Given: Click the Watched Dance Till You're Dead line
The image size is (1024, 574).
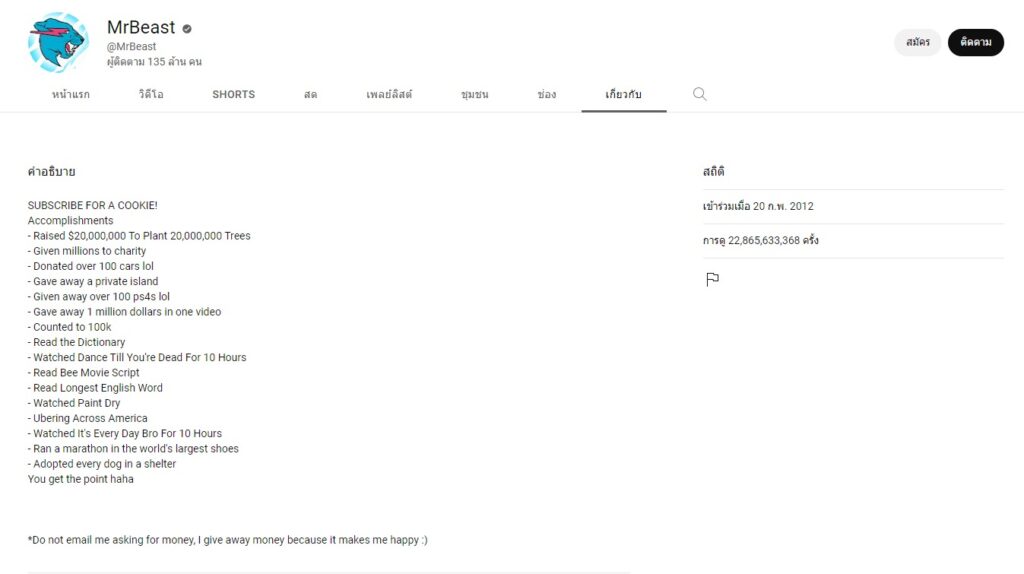Looking at the screenshot, I should 137,357.
